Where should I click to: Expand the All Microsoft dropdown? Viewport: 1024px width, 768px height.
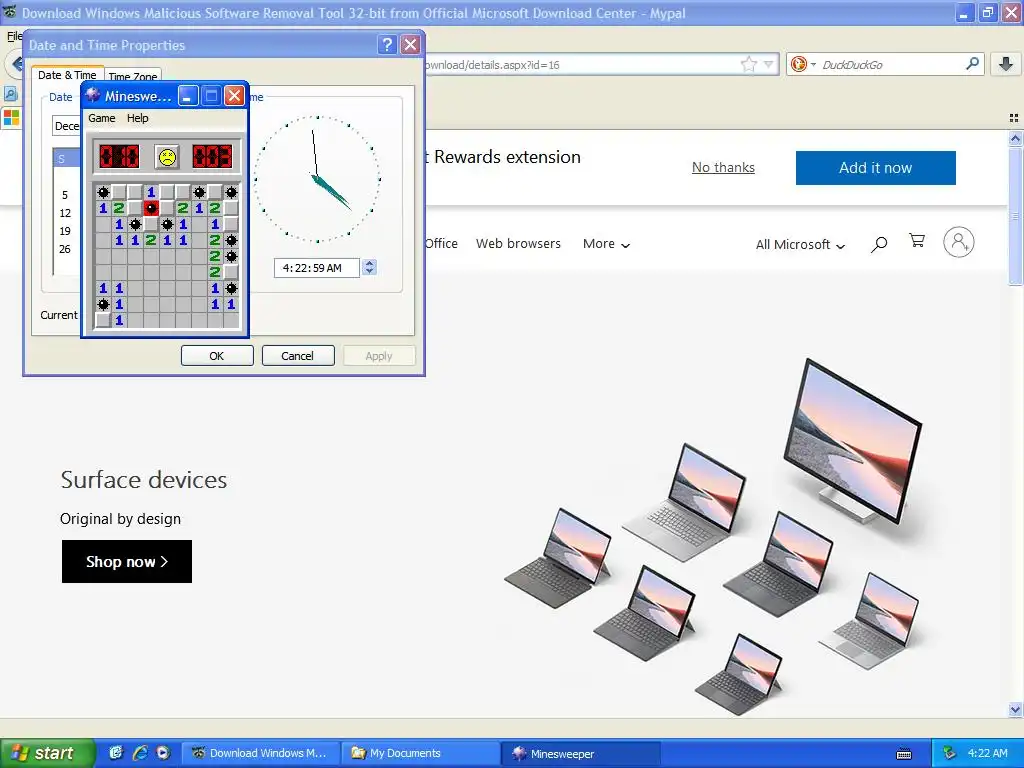pyautogui.click(x=800, y=245)
